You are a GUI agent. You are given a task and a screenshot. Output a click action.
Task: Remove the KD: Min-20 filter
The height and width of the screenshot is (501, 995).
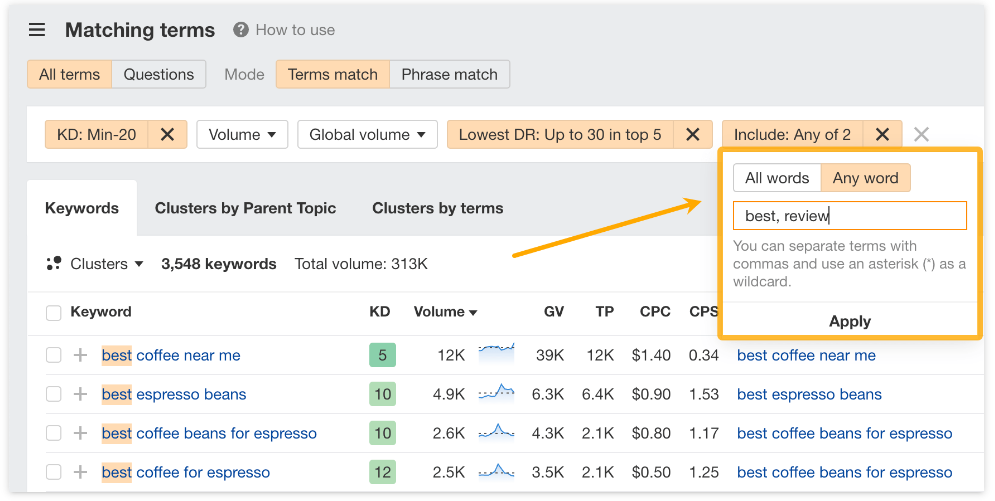pyautogui.click(x=167, y=135)
